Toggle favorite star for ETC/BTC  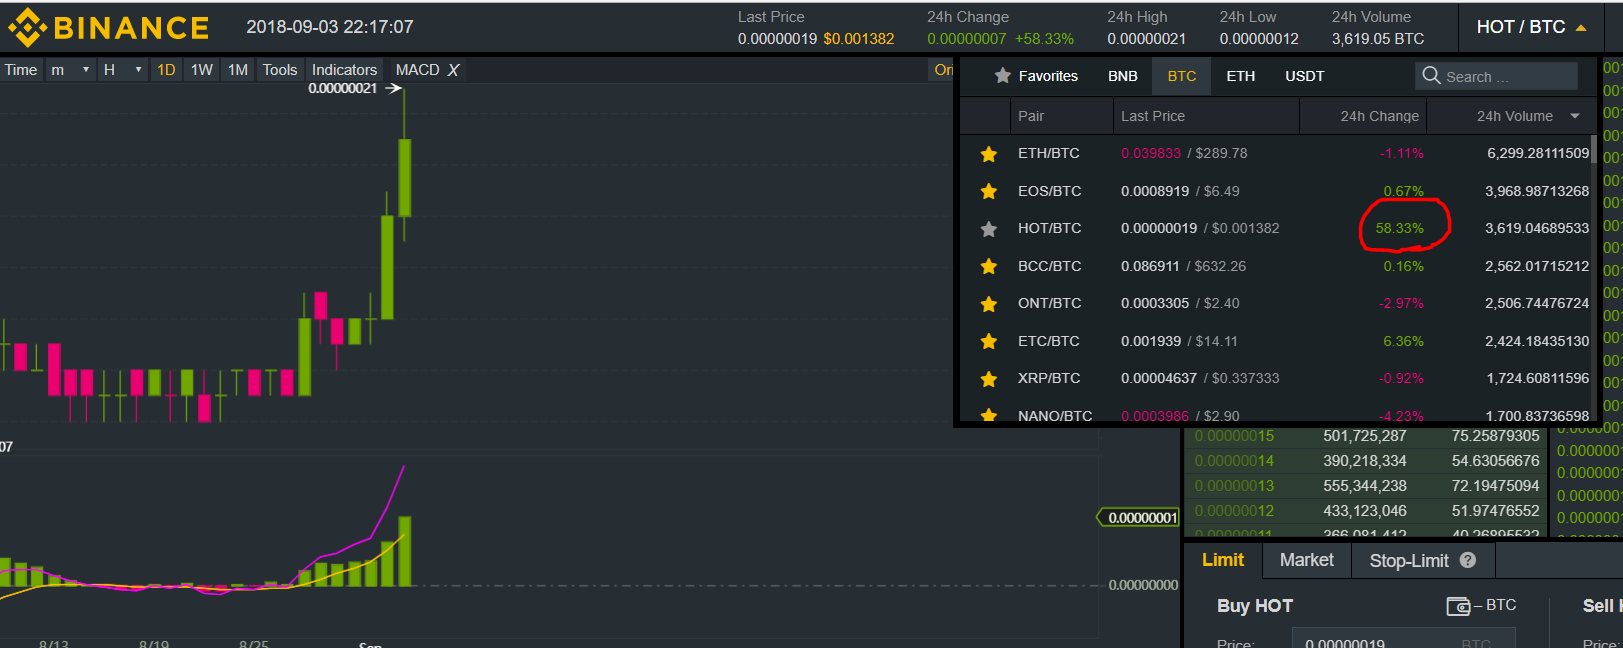[x=989, y=341]
